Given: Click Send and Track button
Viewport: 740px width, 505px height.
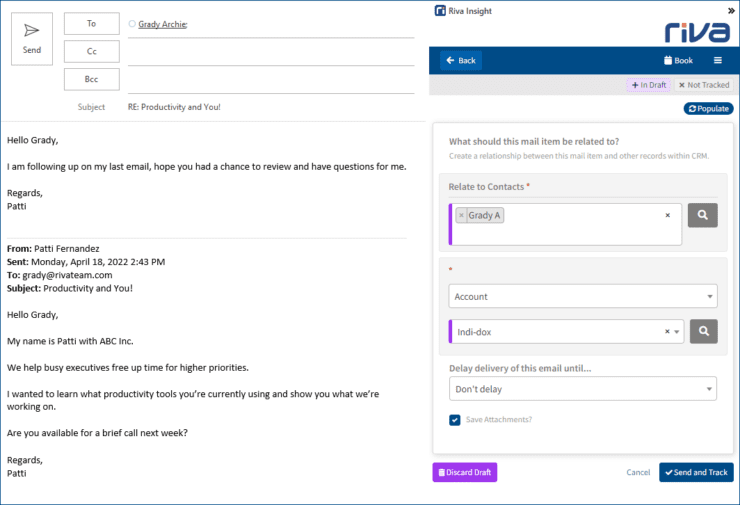Looking at the screenshot, I should [x=696, y=472].
